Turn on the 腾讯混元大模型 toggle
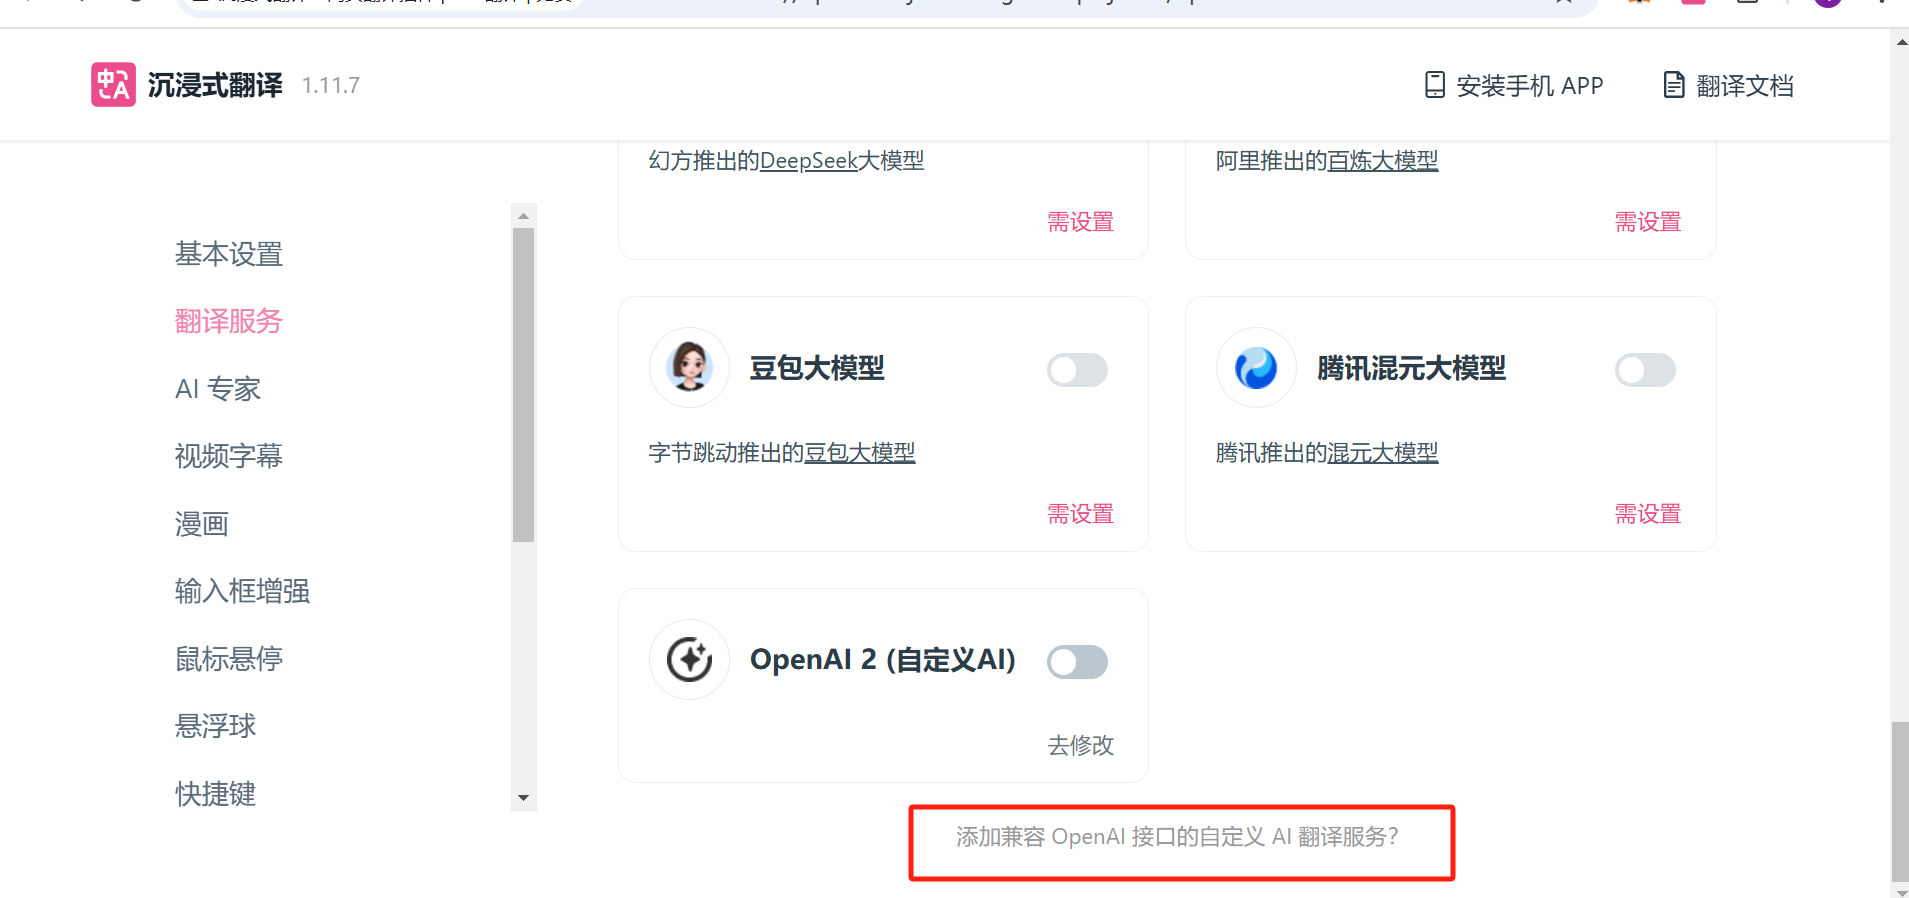The width and height of the screenshot is (1909, 898). 1644,370
